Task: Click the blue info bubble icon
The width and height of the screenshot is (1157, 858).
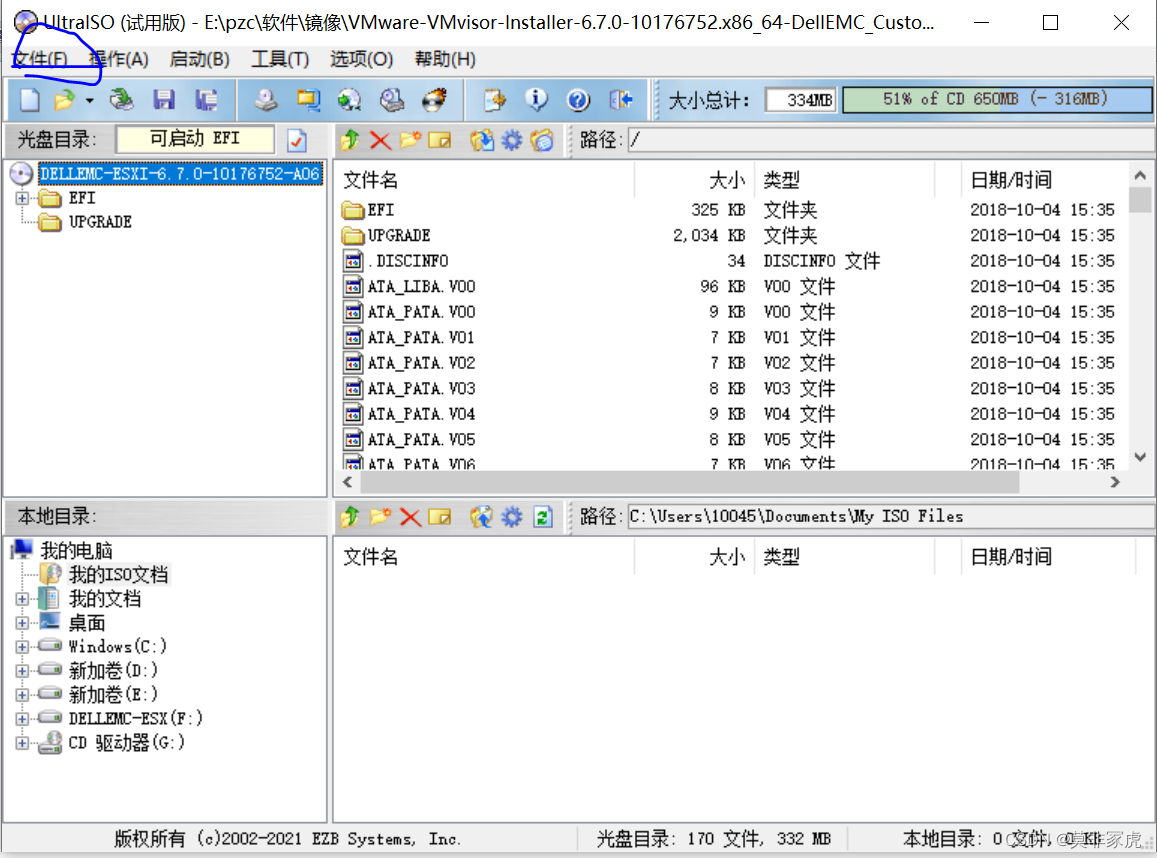Action: click(536, 100)
